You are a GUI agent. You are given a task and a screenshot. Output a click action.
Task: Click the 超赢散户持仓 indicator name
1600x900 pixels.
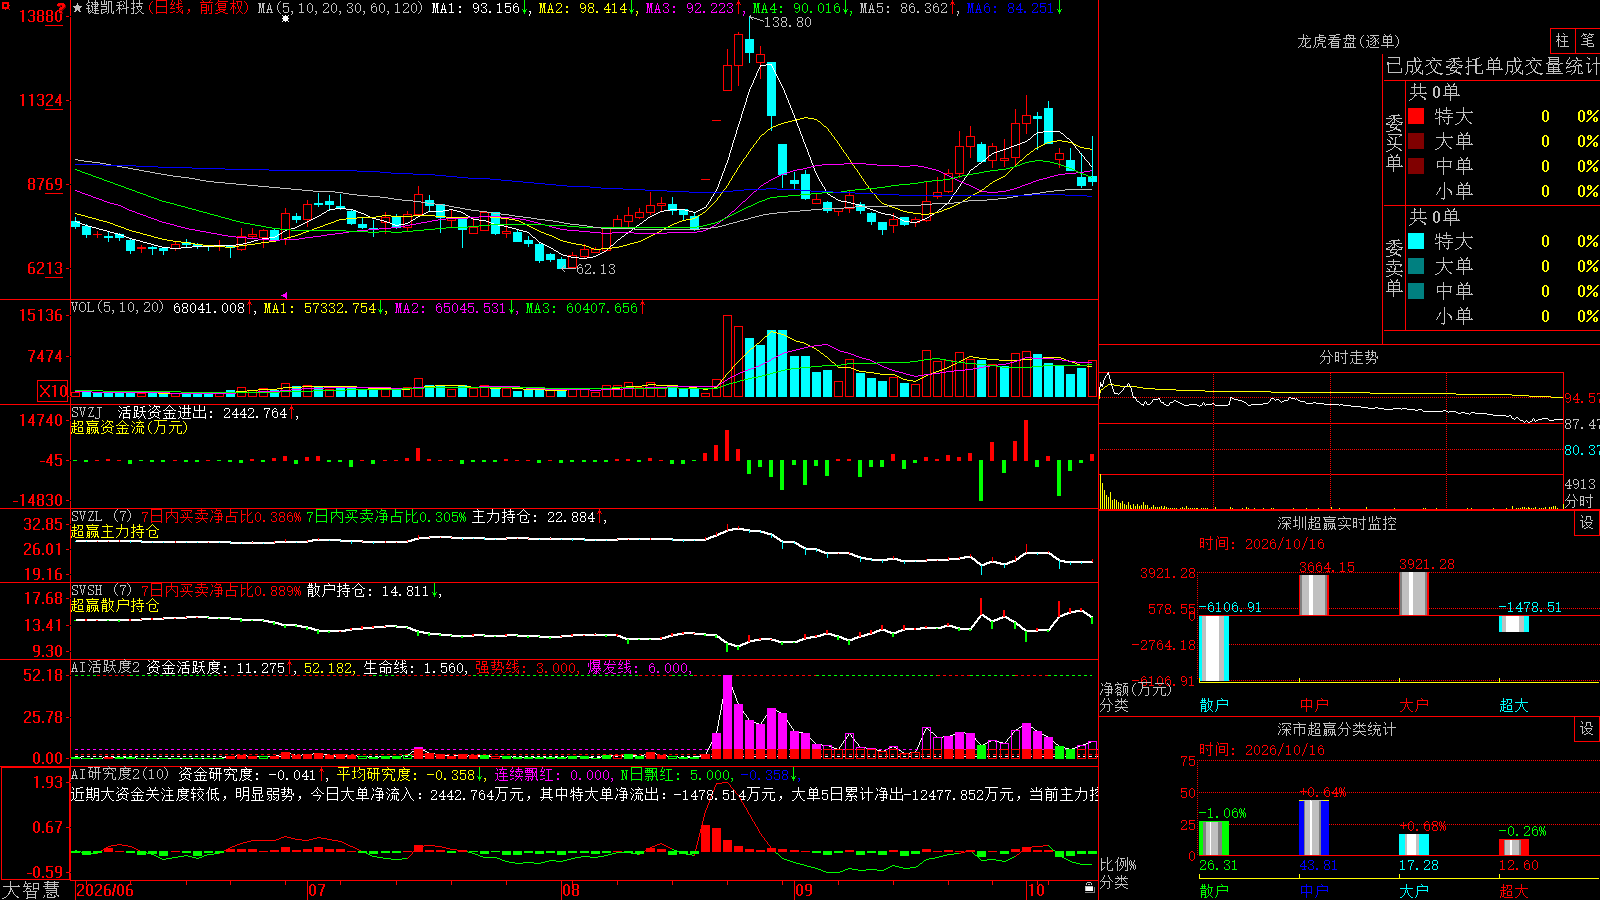(115, 605)
